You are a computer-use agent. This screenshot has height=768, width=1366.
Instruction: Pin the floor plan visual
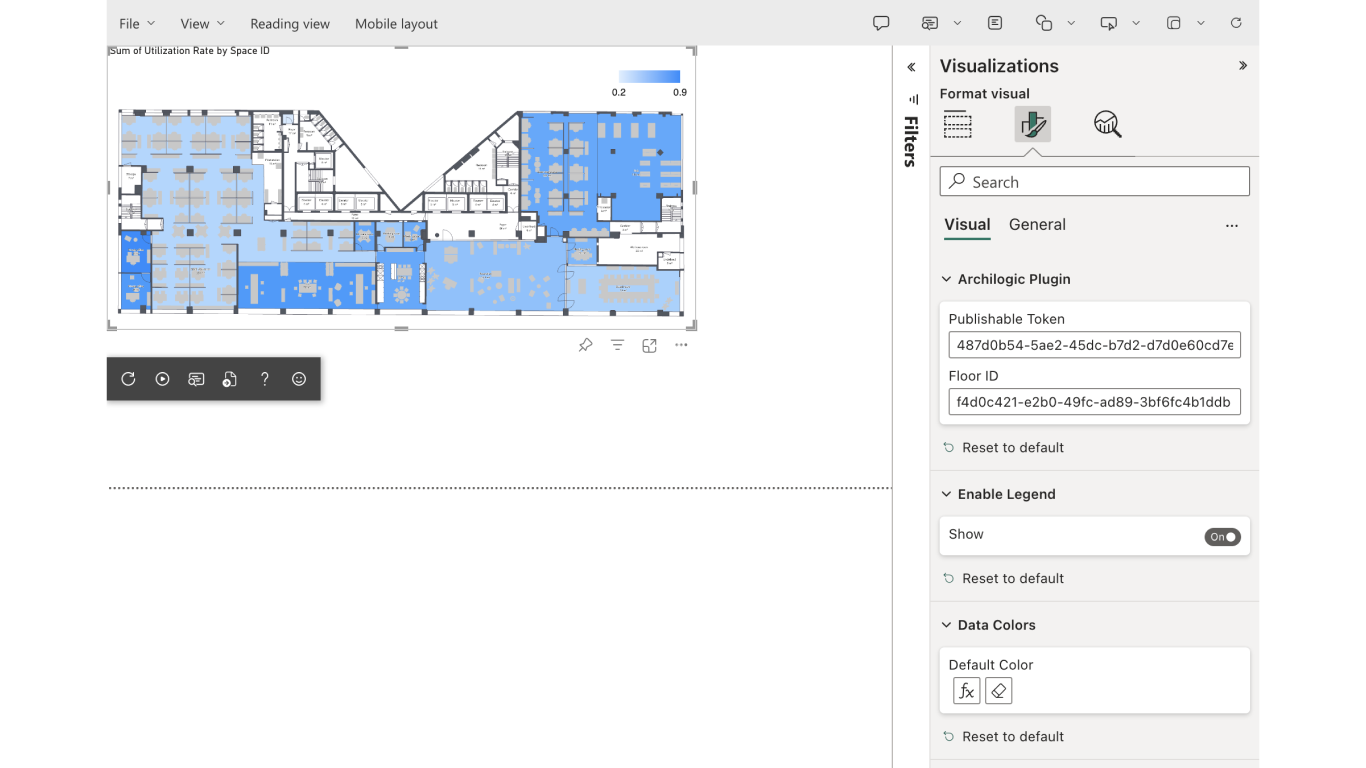pyautogui.click(x=585, y=345)
